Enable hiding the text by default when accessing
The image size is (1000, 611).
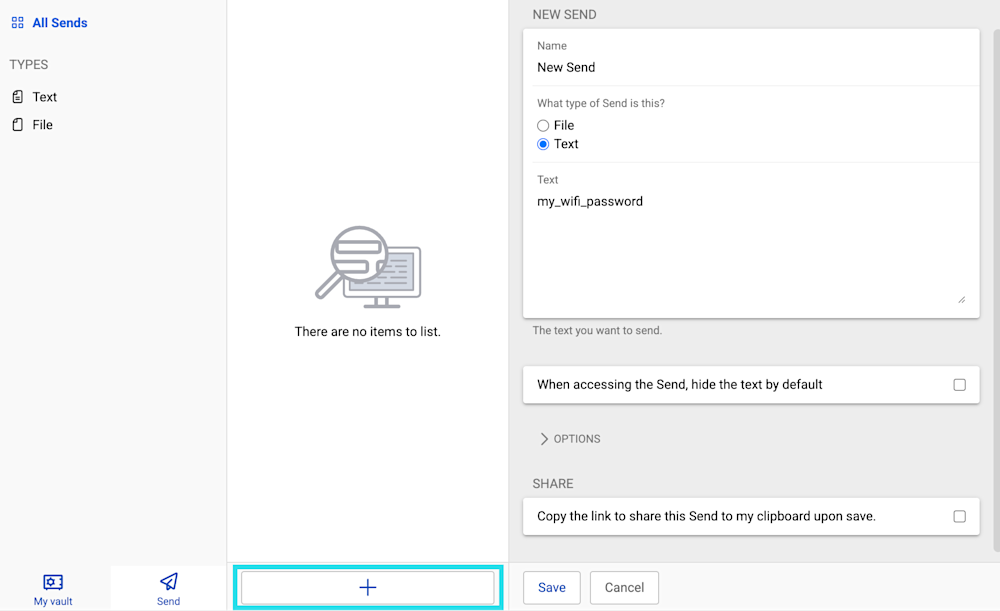[959, 384]
